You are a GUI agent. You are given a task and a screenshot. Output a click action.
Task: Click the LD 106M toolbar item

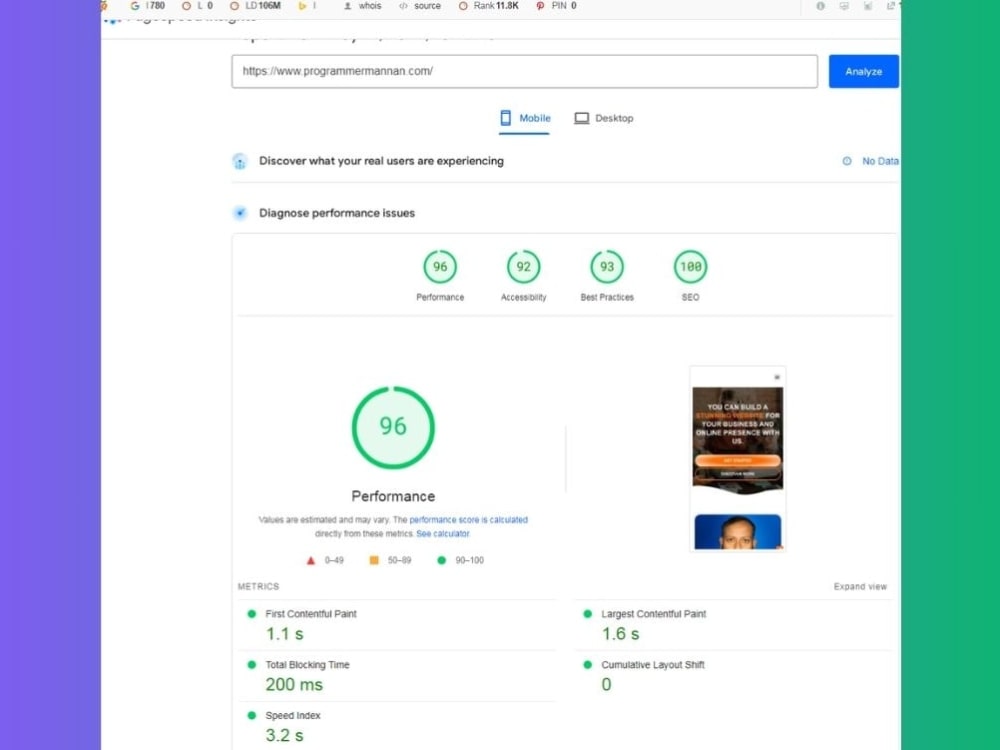click(255, 6)
